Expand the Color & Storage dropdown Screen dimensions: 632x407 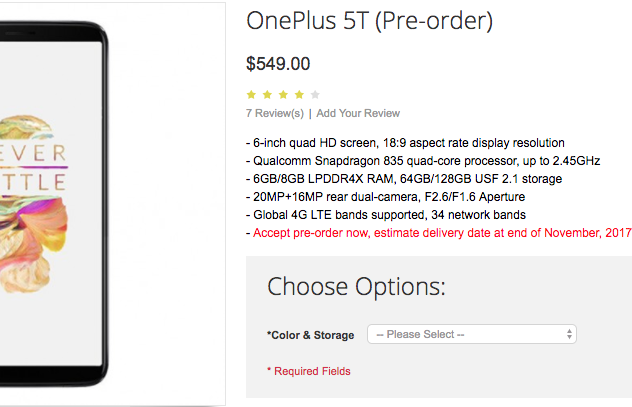[x=472, y=334]
